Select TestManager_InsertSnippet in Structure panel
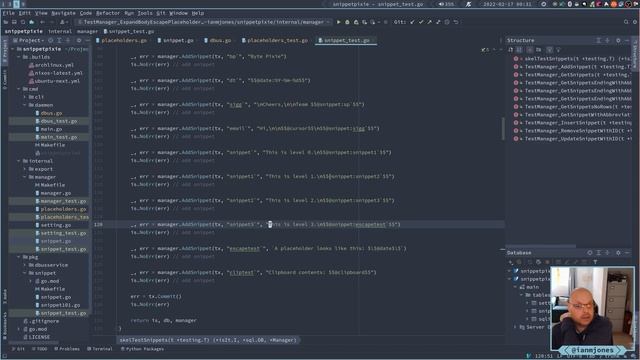The width and height of the screenshot is (640, 360). [x=573, y=123]
